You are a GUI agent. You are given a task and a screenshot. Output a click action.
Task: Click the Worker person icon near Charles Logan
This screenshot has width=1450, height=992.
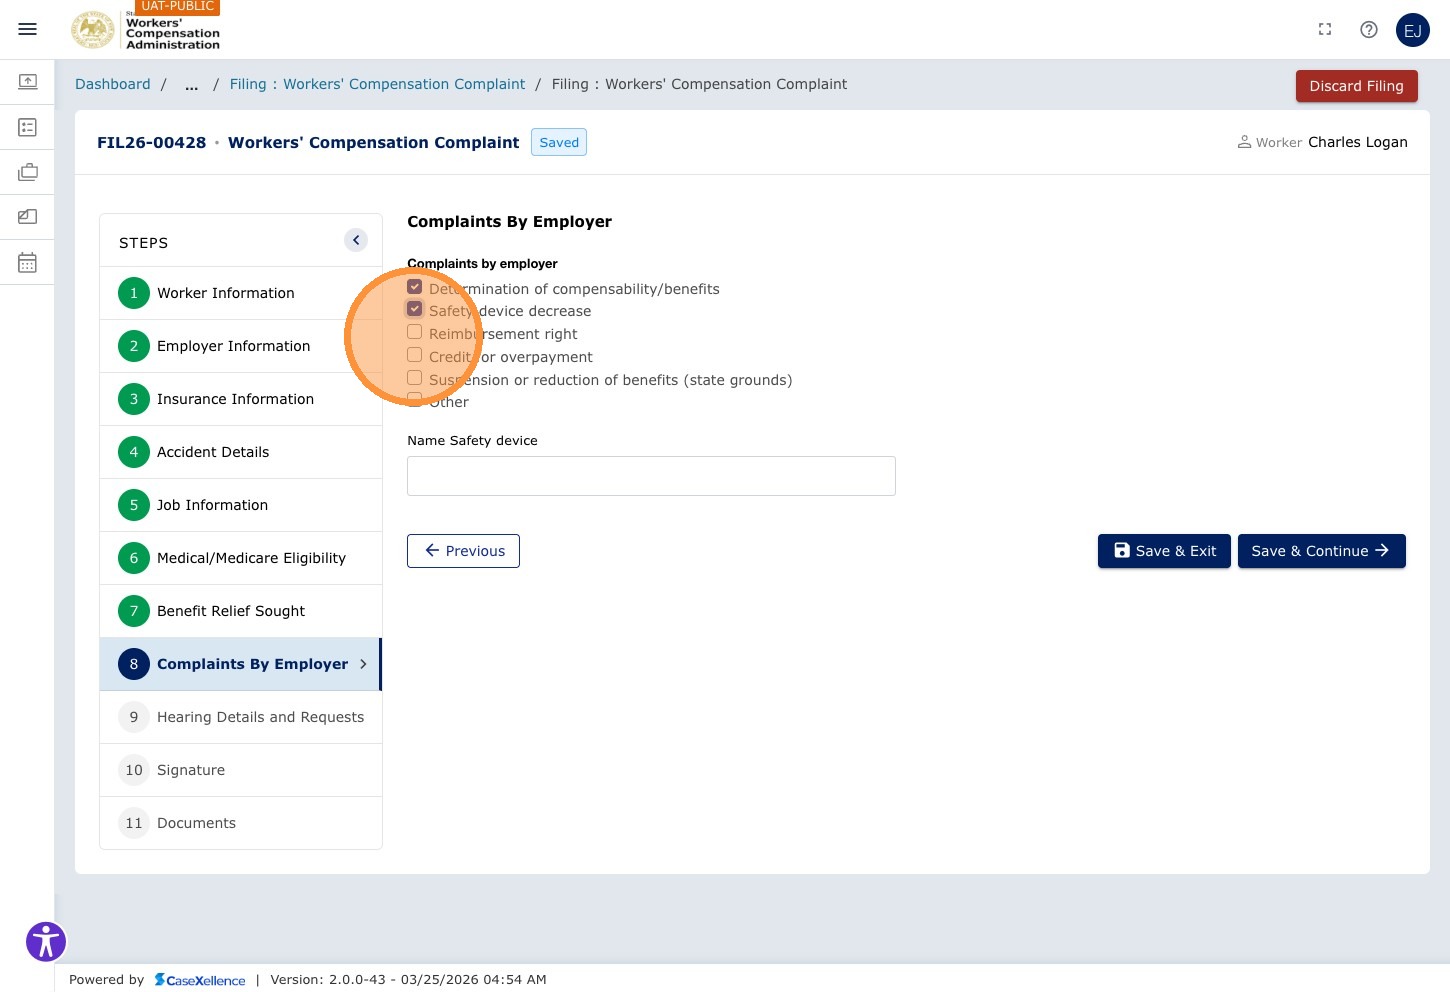tap(1244, 142)
